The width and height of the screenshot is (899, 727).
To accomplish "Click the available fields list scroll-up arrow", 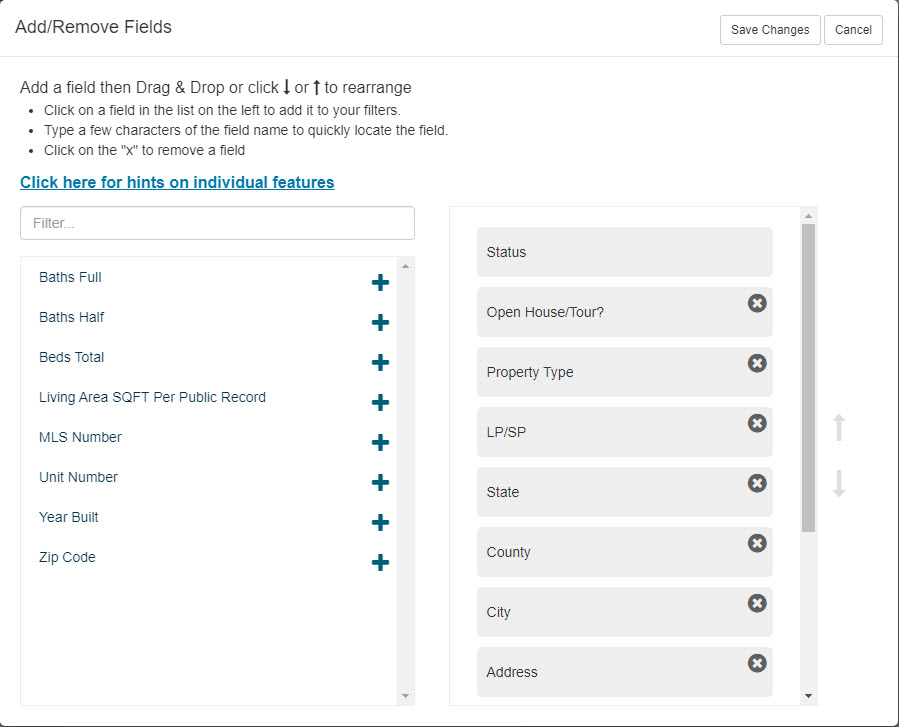I will (x=405, y=266).
